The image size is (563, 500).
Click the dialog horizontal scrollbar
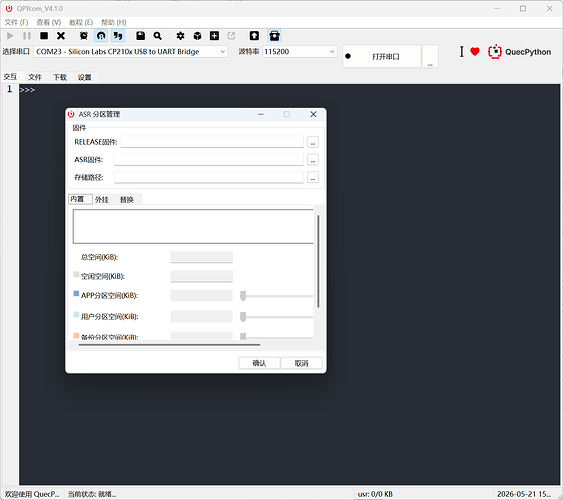169,345
